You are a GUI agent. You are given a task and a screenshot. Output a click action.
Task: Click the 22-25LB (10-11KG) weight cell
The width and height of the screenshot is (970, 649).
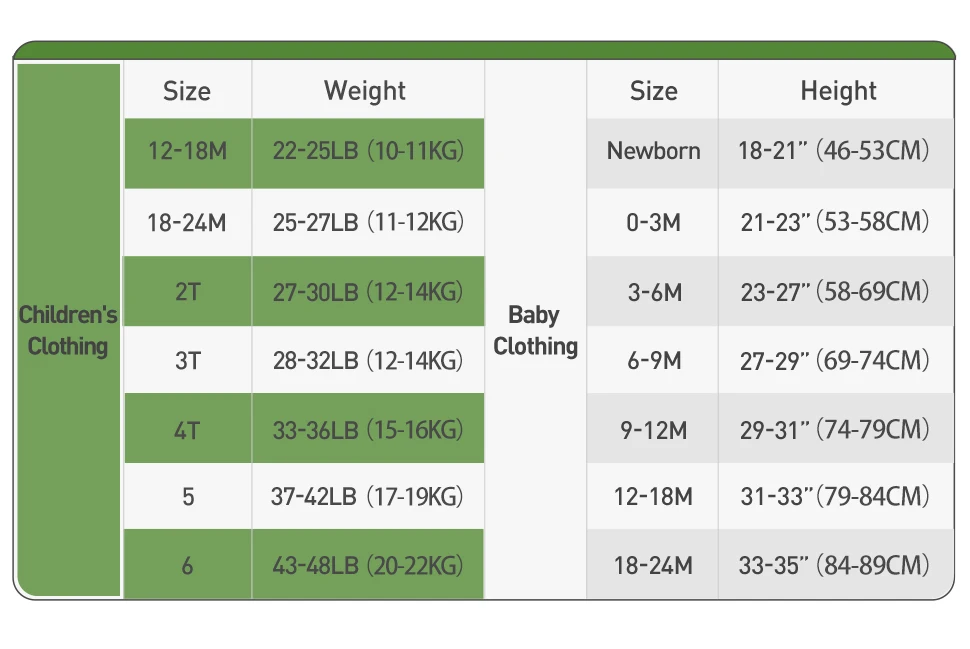click(368, 152)
